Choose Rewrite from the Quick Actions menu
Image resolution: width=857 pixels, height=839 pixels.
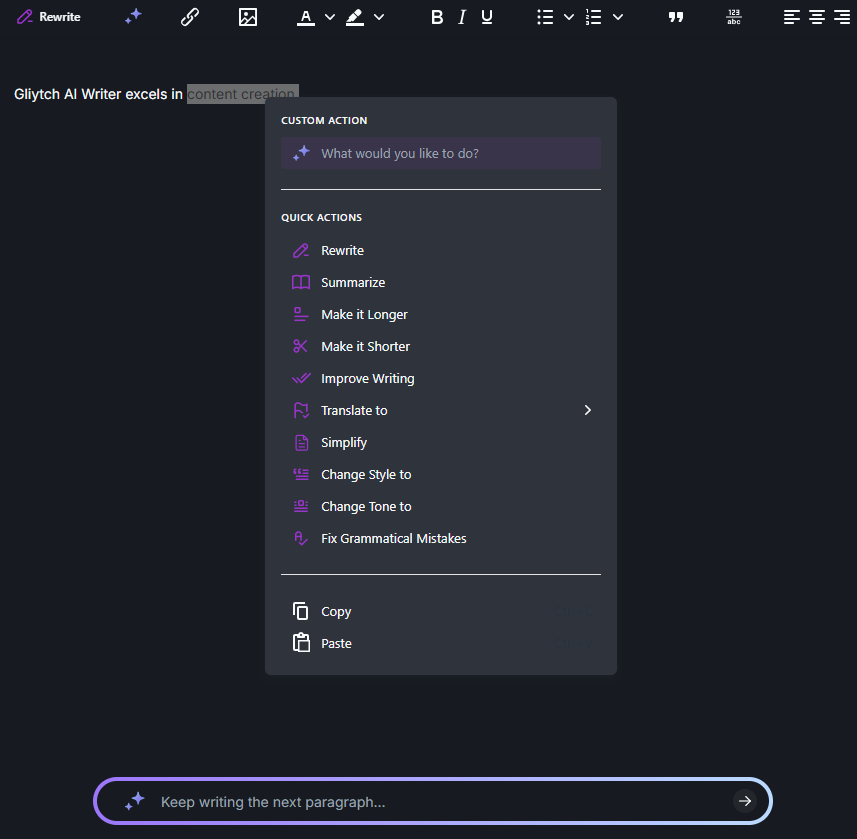pos(441,250)
